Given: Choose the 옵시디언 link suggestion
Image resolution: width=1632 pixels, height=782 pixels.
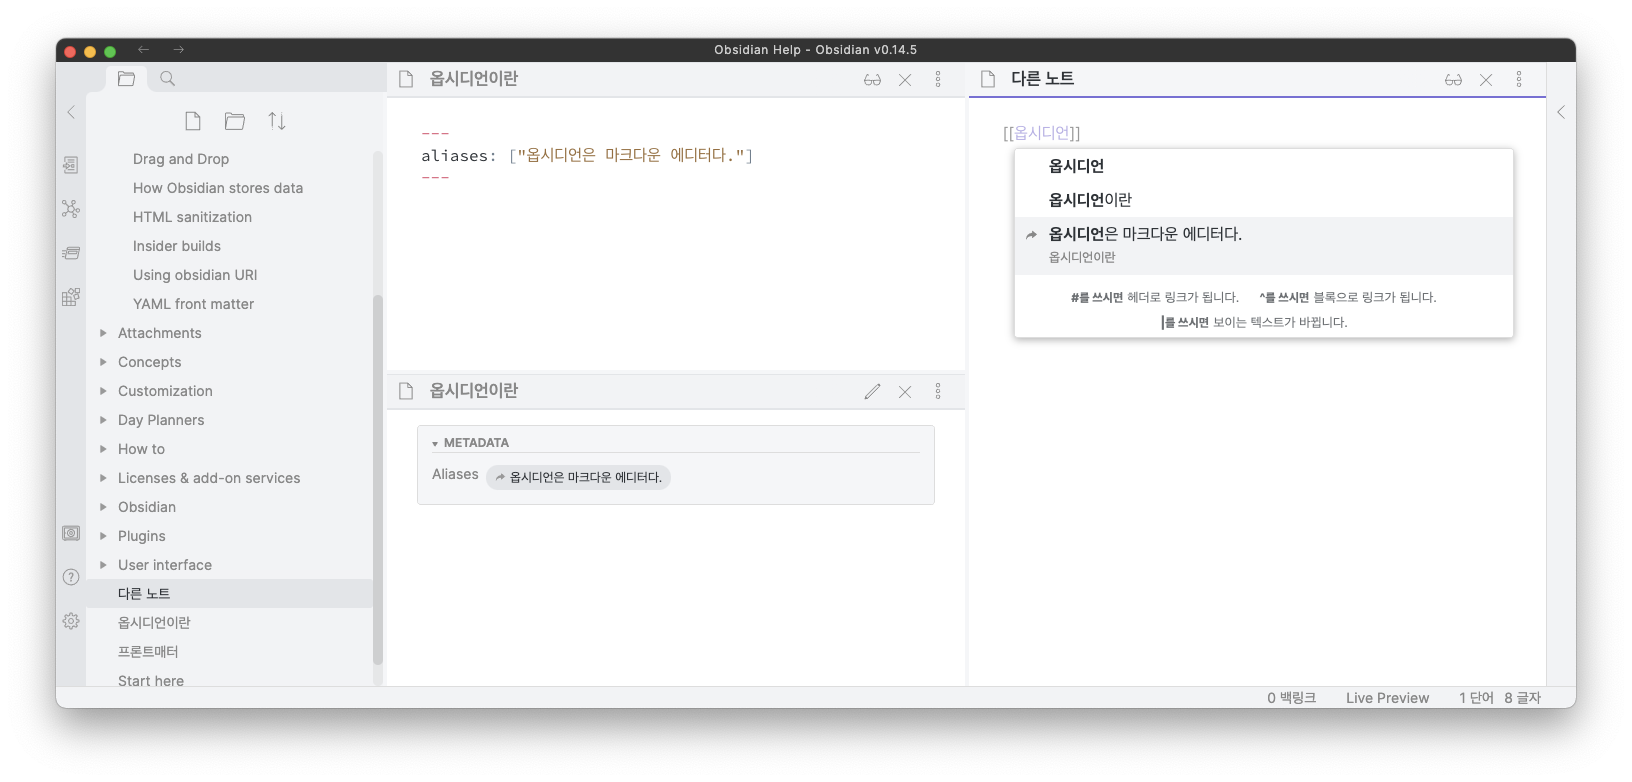Looking at the screenshot, I should (x=1263, y=166).
